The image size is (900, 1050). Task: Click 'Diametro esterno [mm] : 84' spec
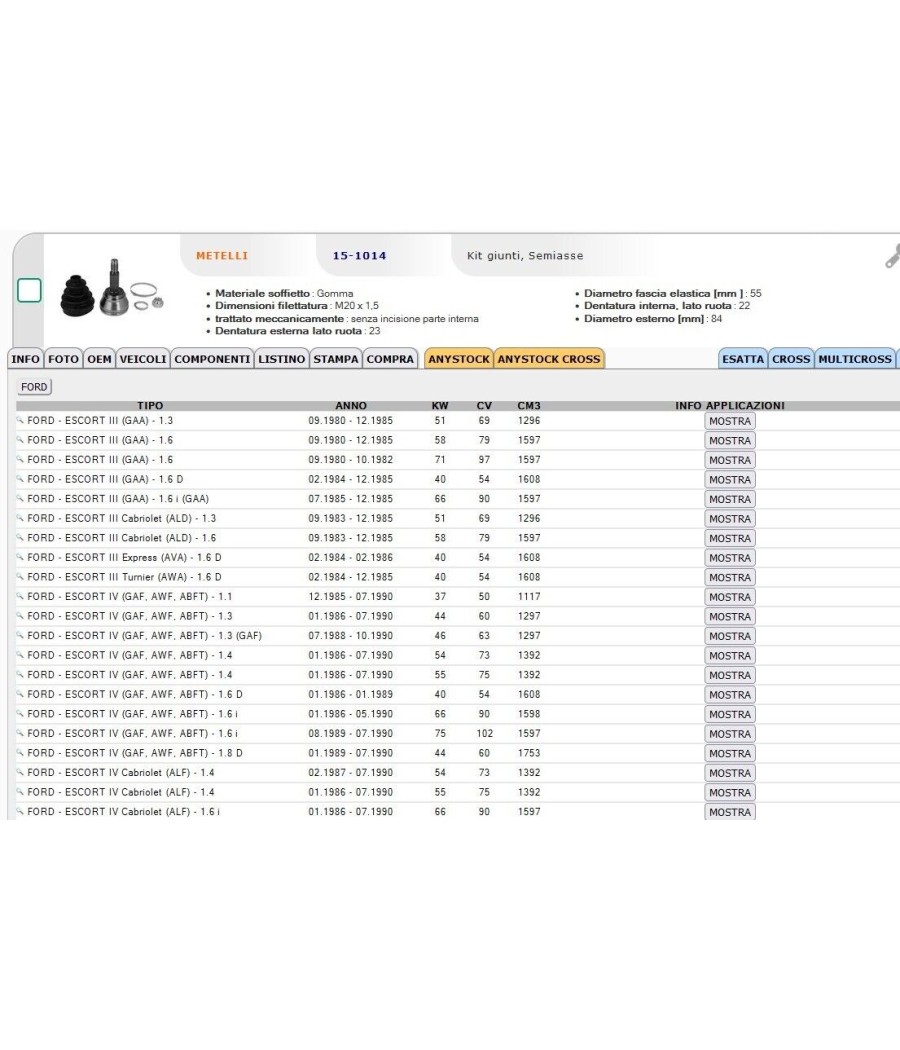tap(653, 319)
